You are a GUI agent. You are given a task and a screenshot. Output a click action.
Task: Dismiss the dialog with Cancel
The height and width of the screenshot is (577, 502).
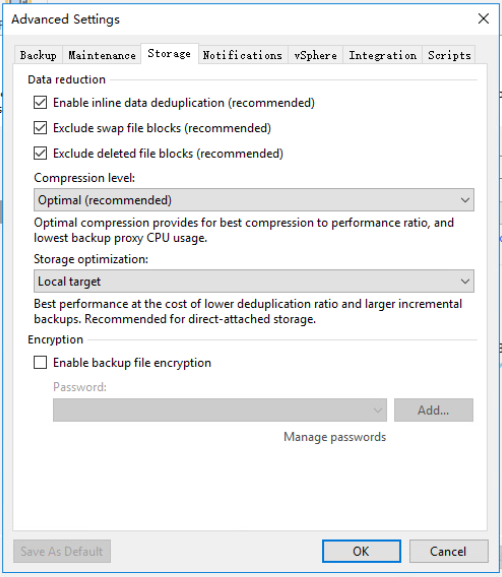[x=448, y=551]
